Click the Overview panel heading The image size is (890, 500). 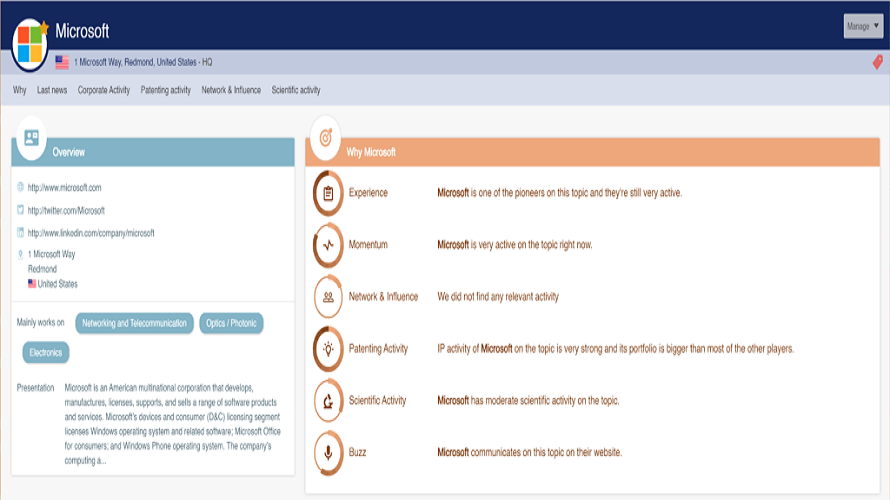point(69,152)
